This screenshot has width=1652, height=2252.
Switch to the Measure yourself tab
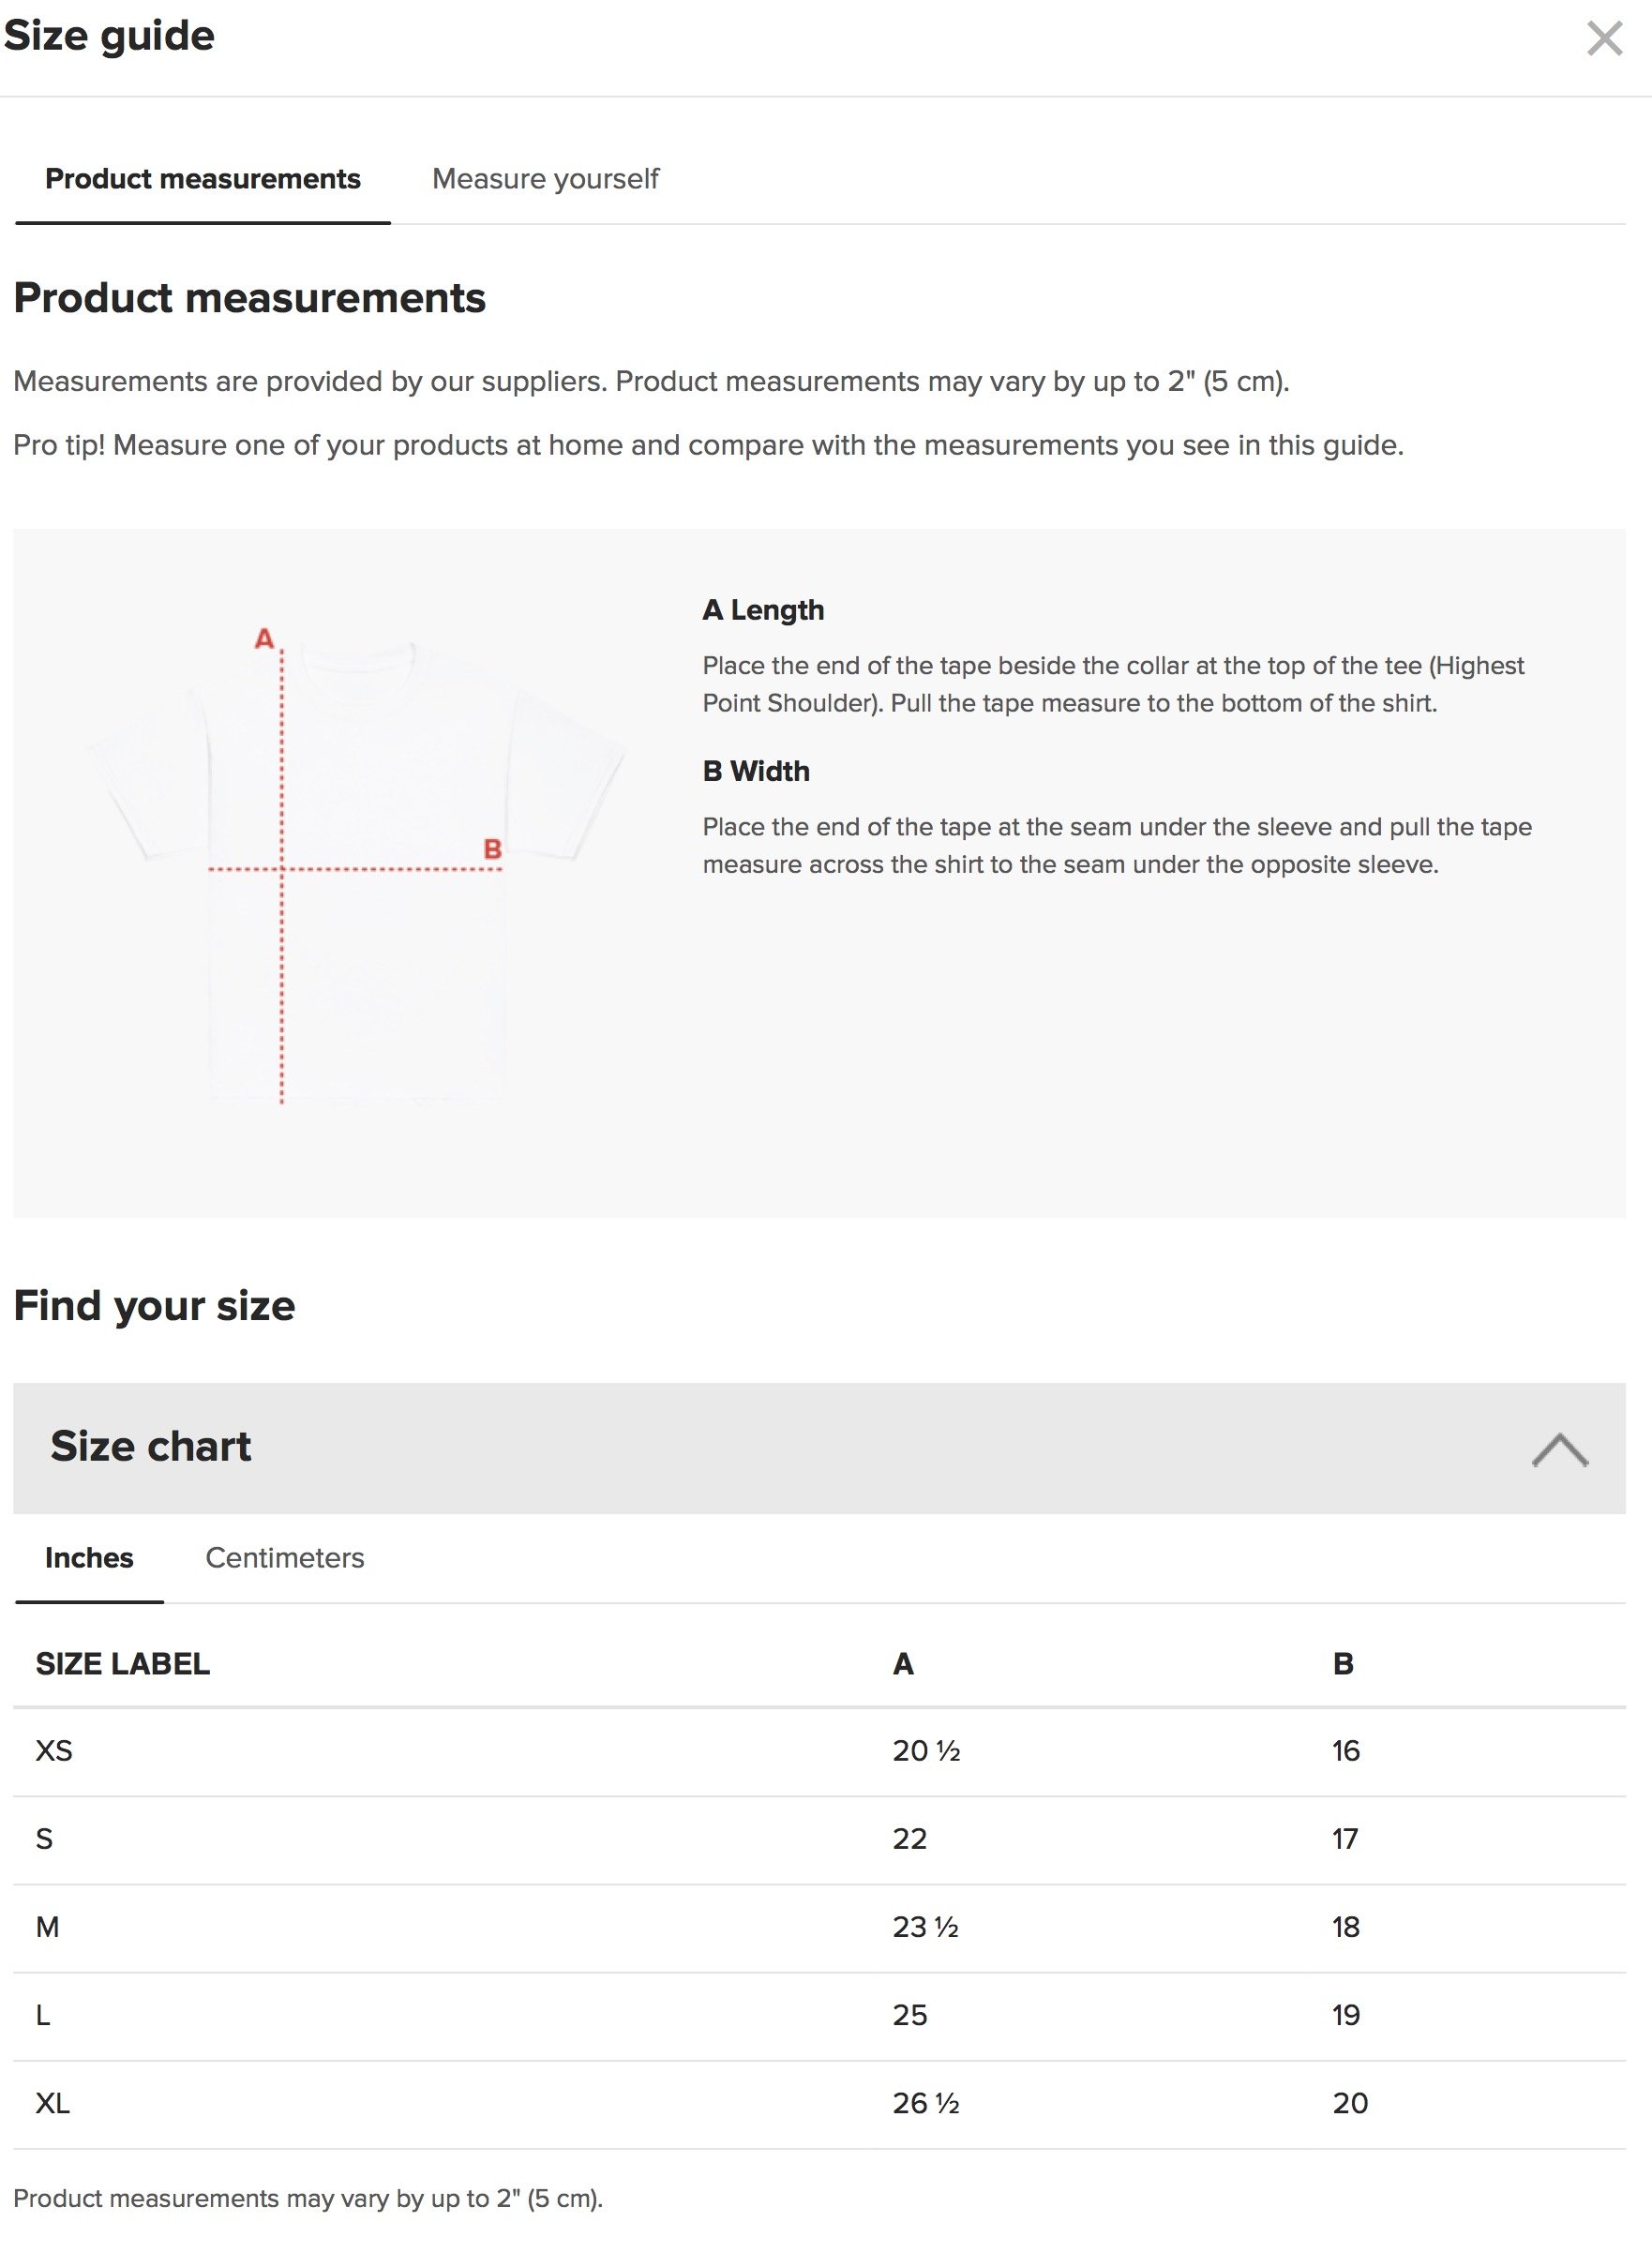[x=545, y=179]
